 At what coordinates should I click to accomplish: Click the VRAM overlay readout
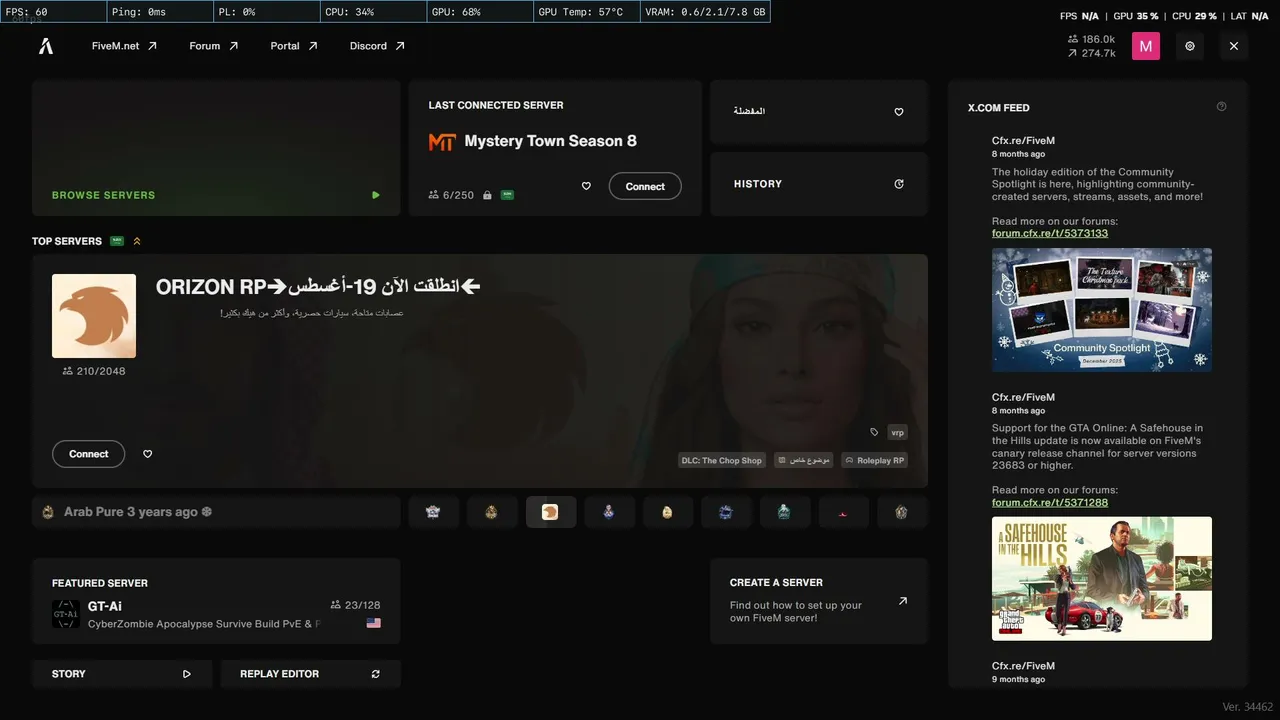point(705,12)
